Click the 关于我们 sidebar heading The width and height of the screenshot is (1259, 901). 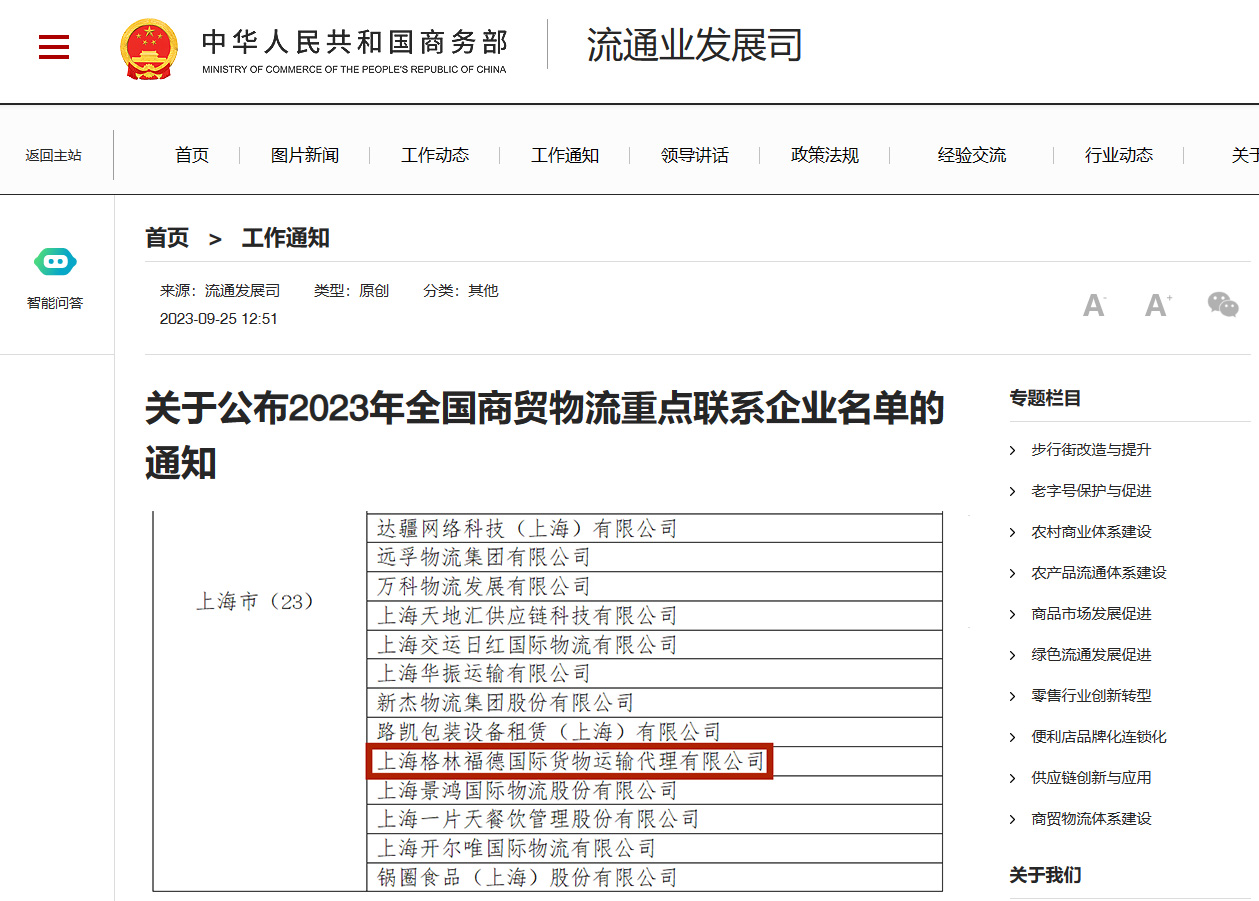1045,875
